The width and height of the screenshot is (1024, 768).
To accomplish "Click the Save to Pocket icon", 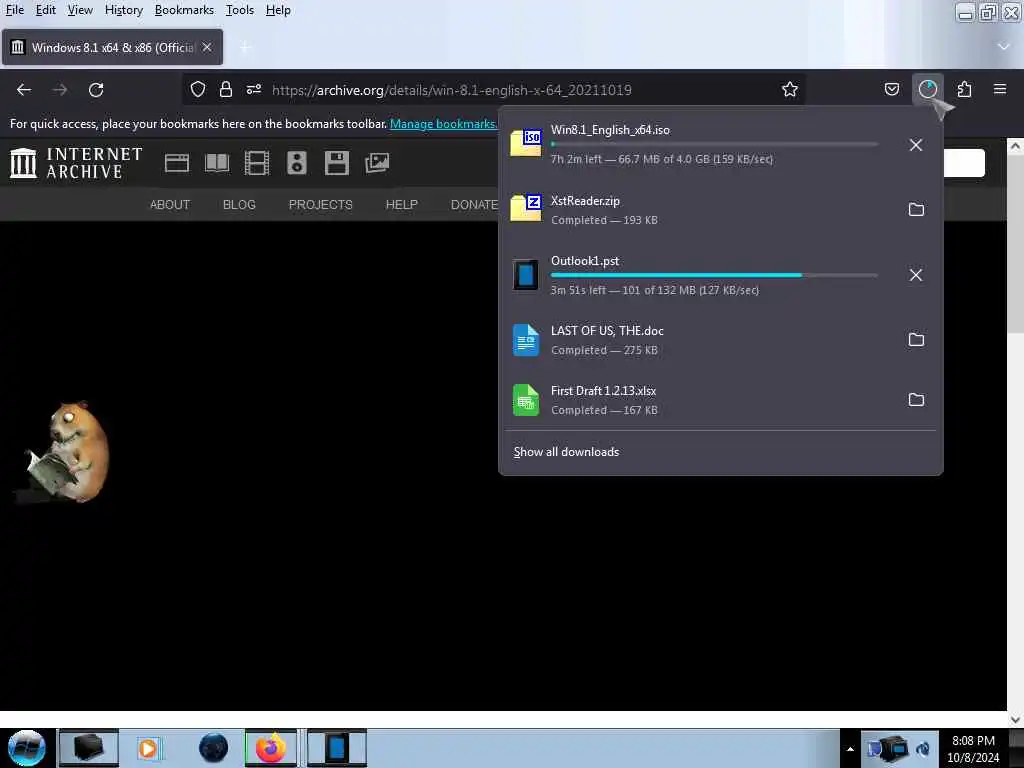I will pos(891,89).
